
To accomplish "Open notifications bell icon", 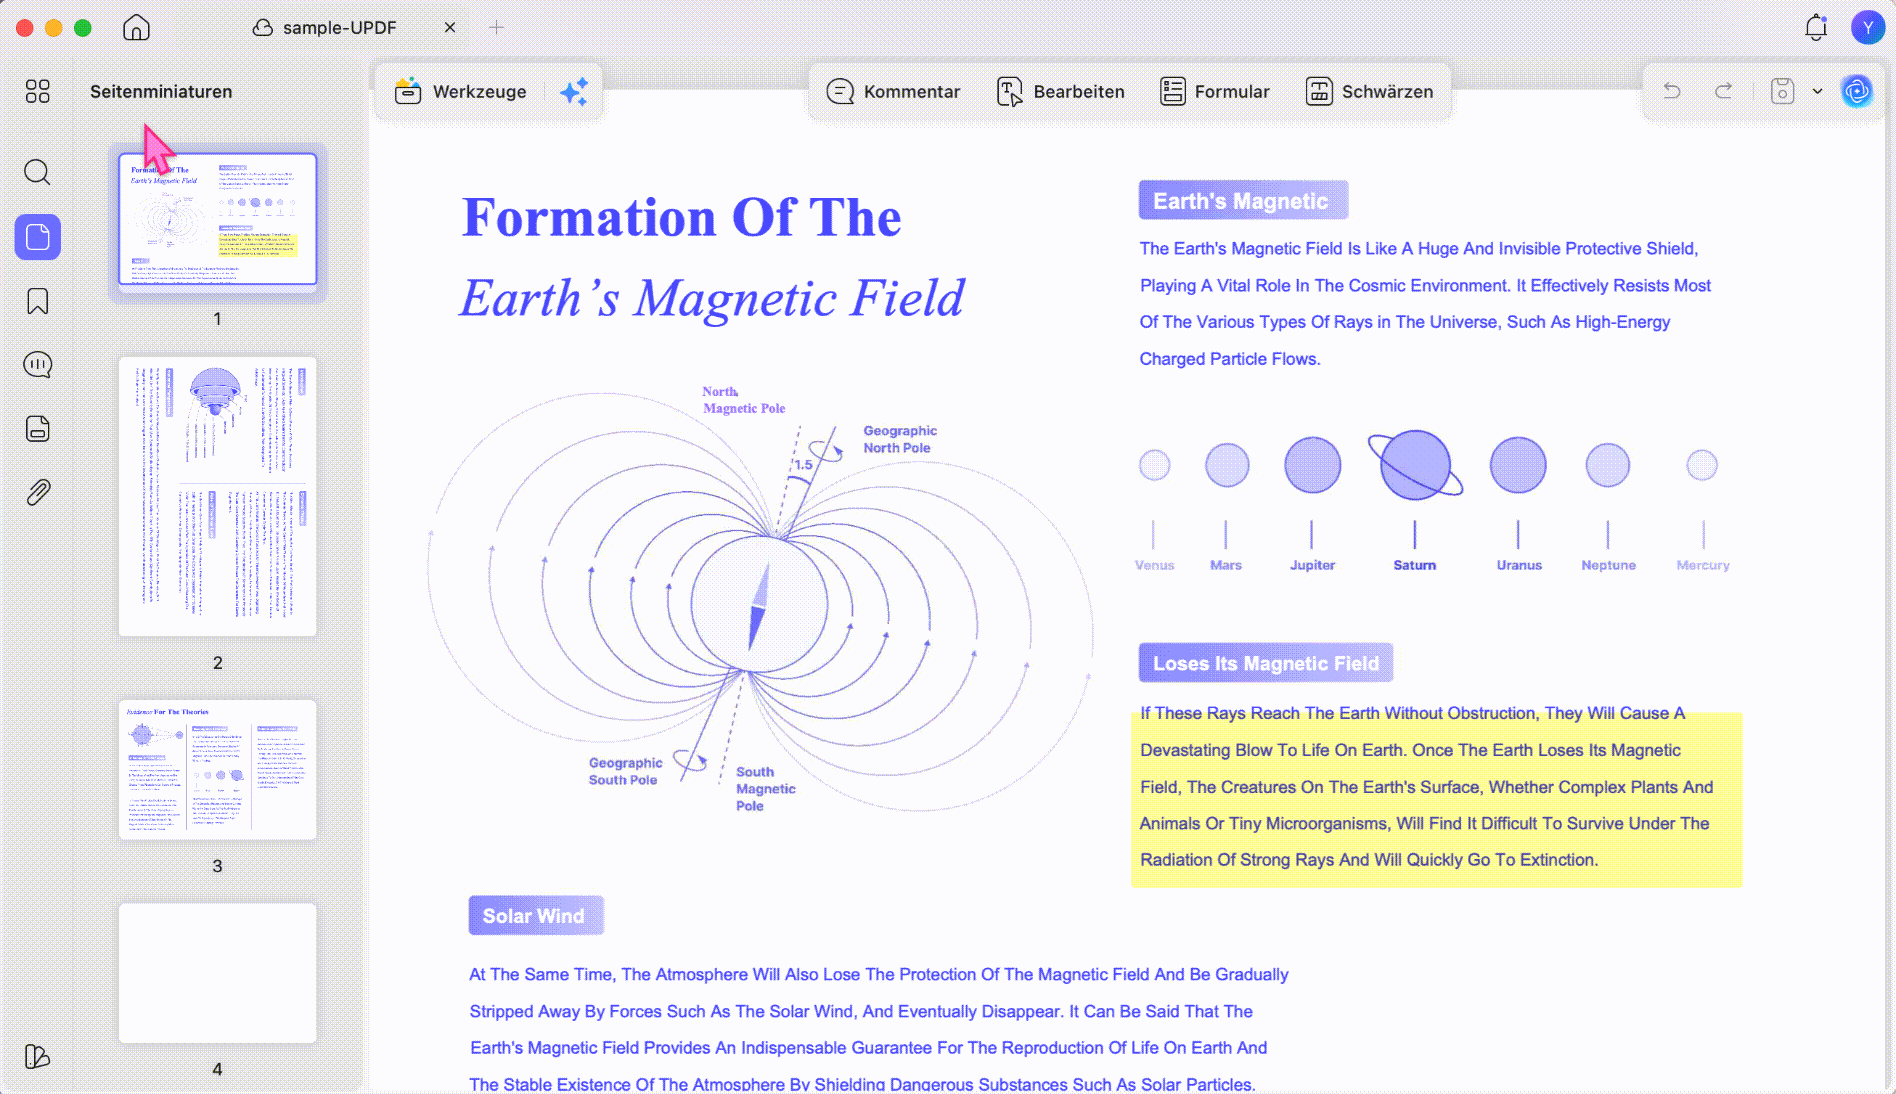I will pos(1816,28).
